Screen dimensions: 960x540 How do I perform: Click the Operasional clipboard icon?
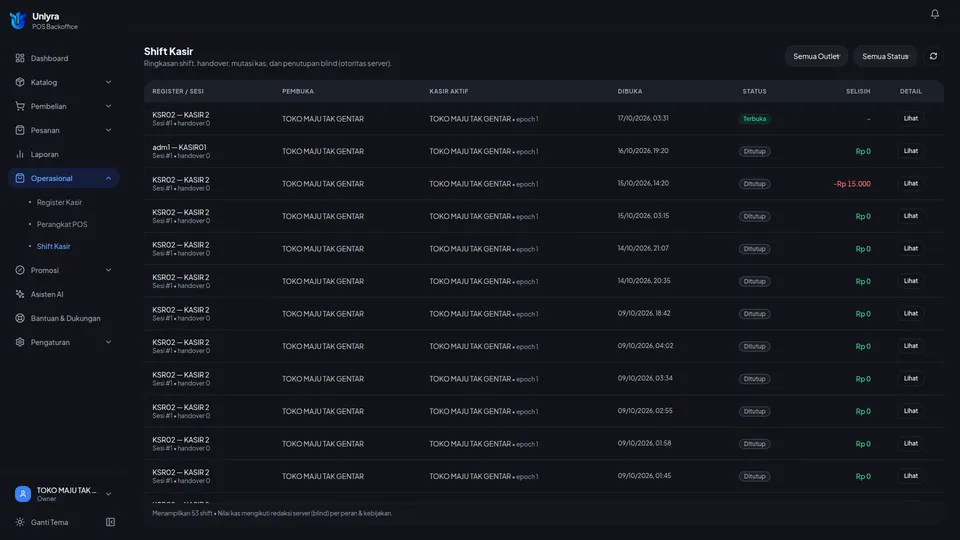point(20,178)
